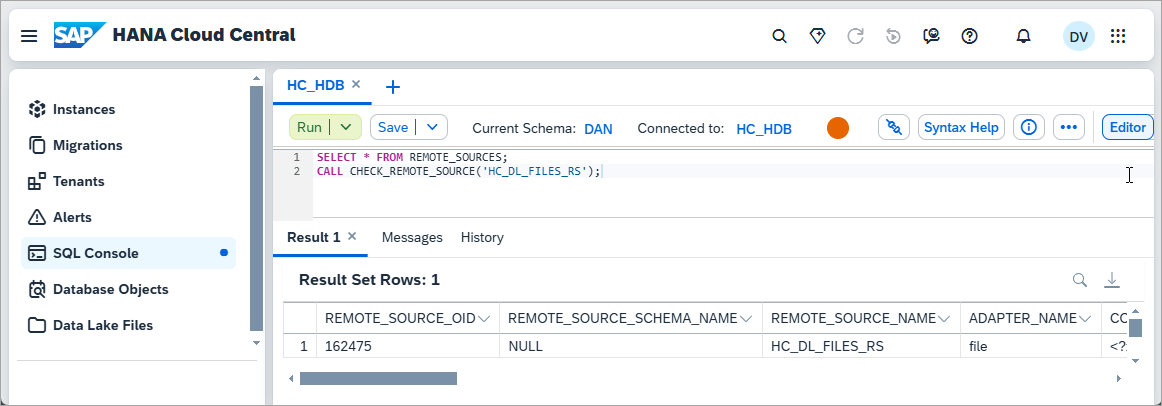Switch to the History tab
Screen dimensions: 1162x406
[482, 237]
